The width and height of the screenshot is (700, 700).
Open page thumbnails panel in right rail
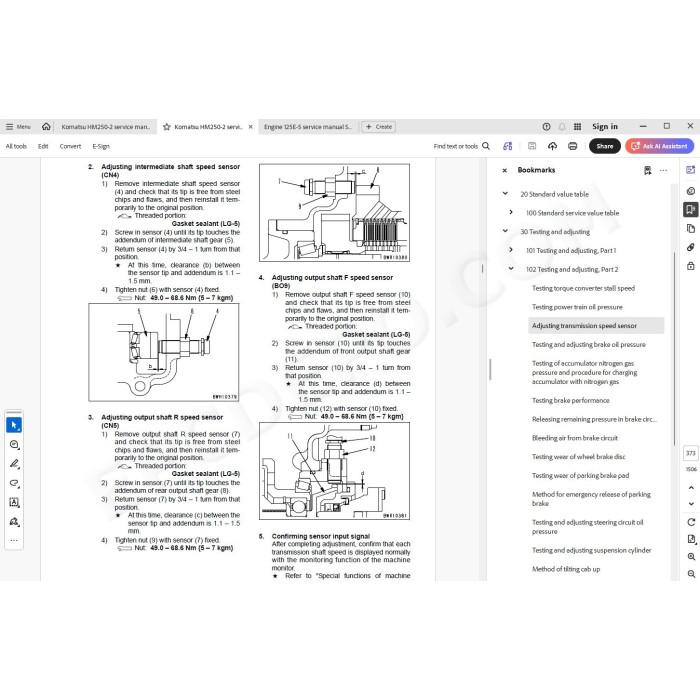click(x=691, y=229)
